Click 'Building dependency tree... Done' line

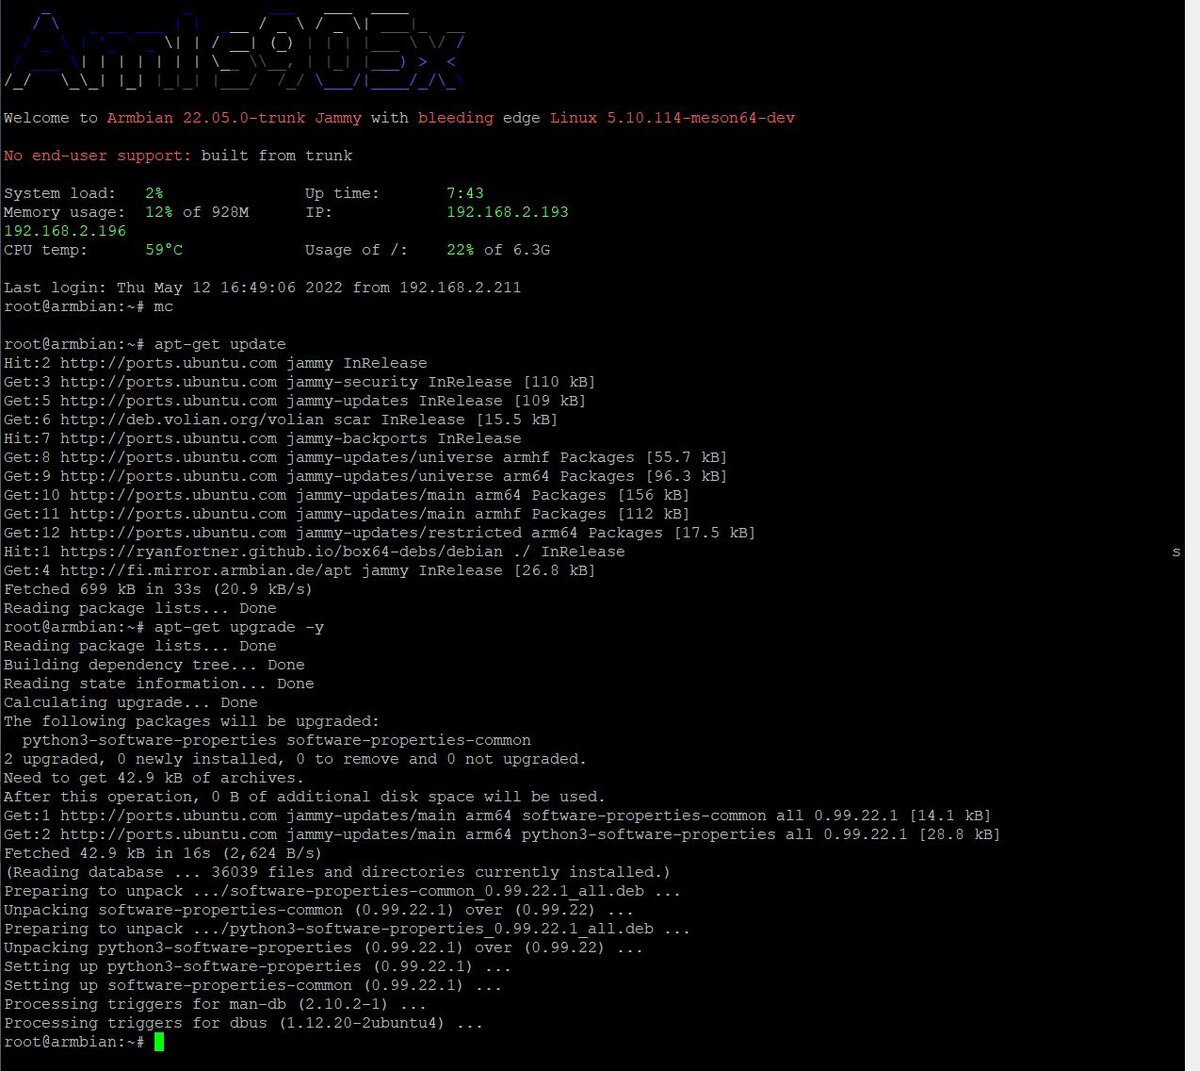pyautogui.click(x=154, y=665)
